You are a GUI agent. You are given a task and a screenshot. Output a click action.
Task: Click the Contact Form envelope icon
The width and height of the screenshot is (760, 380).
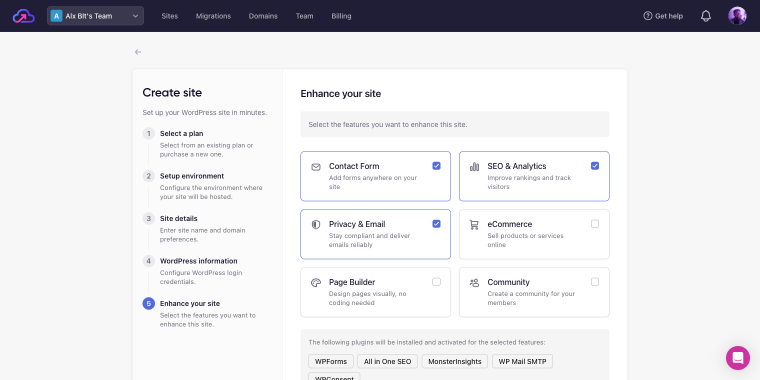(316, 167)
